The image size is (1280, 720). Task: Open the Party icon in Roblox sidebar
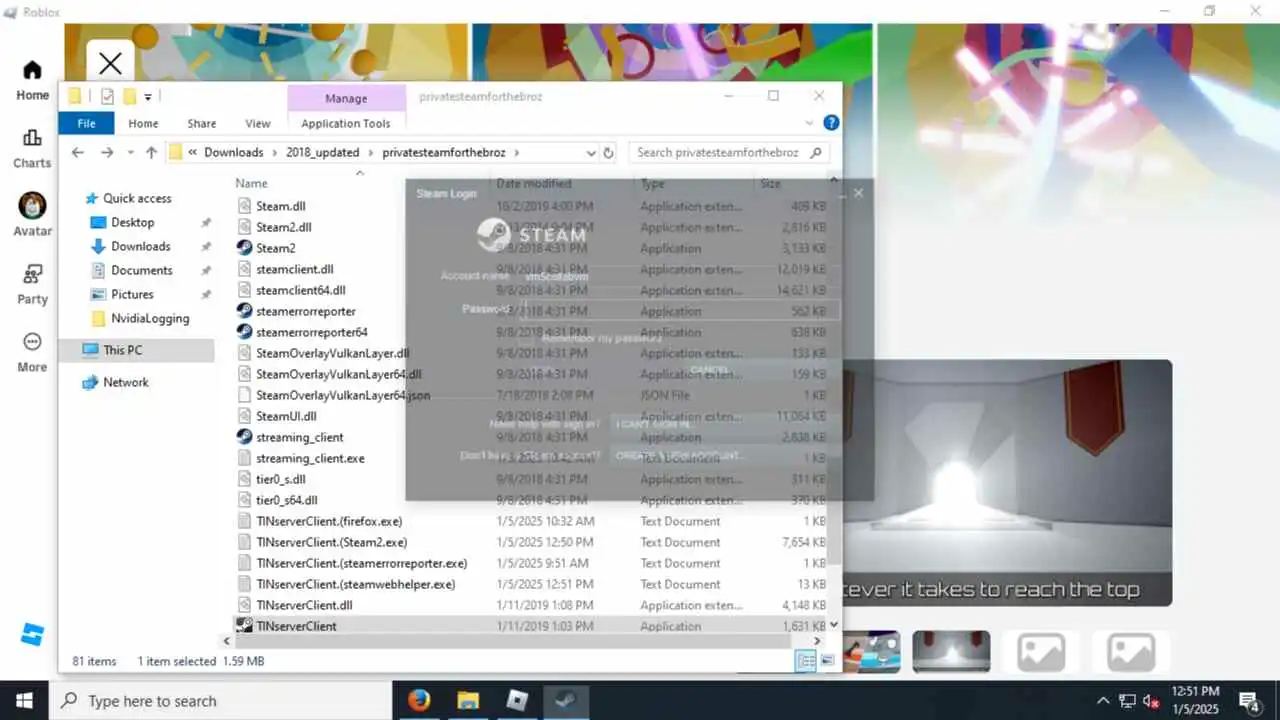(32, 273)
